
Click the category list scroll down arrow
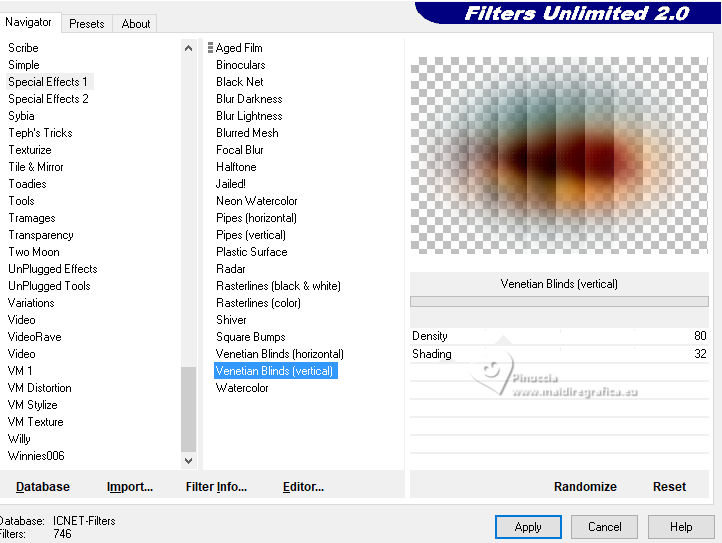pos(188,460)
